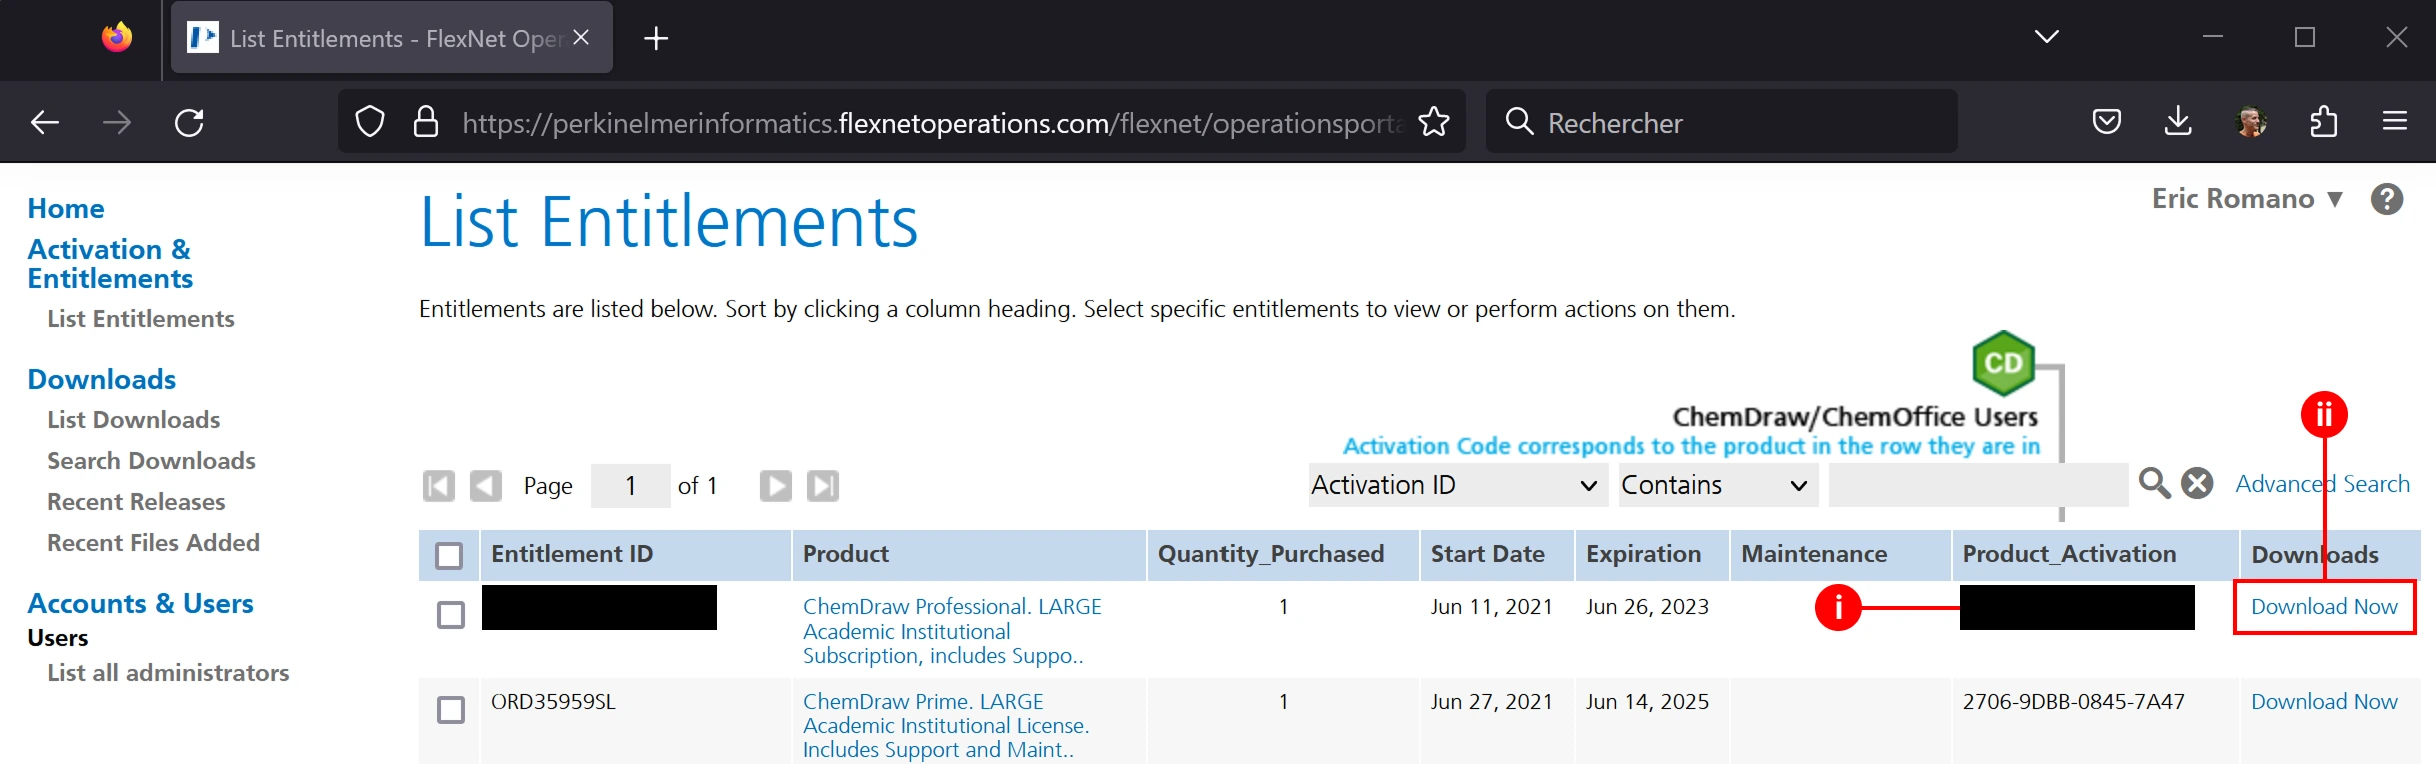Run search with magnifier icon

pyautogui.click(x=2154, y=484)
